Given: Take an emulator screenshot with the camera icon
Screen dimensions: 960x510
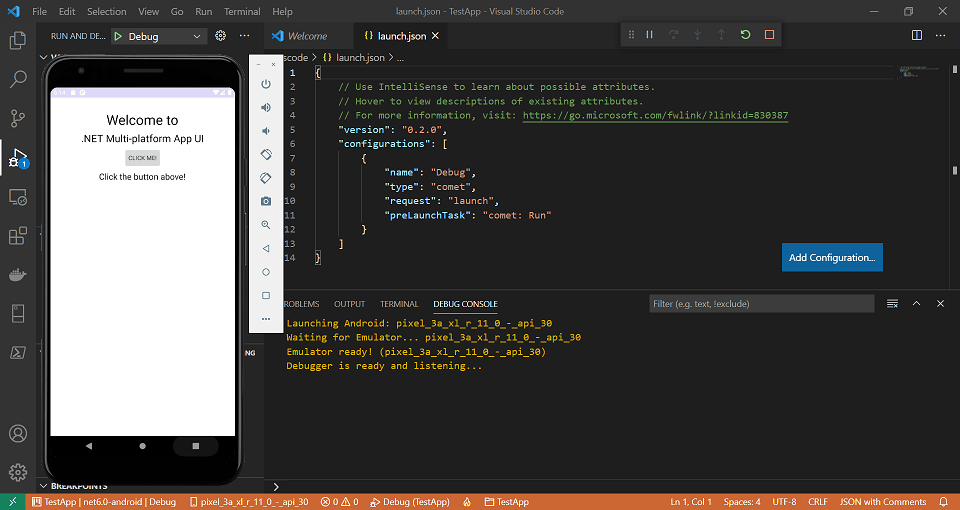Looking at the screenshot, I should coord(266,201).
